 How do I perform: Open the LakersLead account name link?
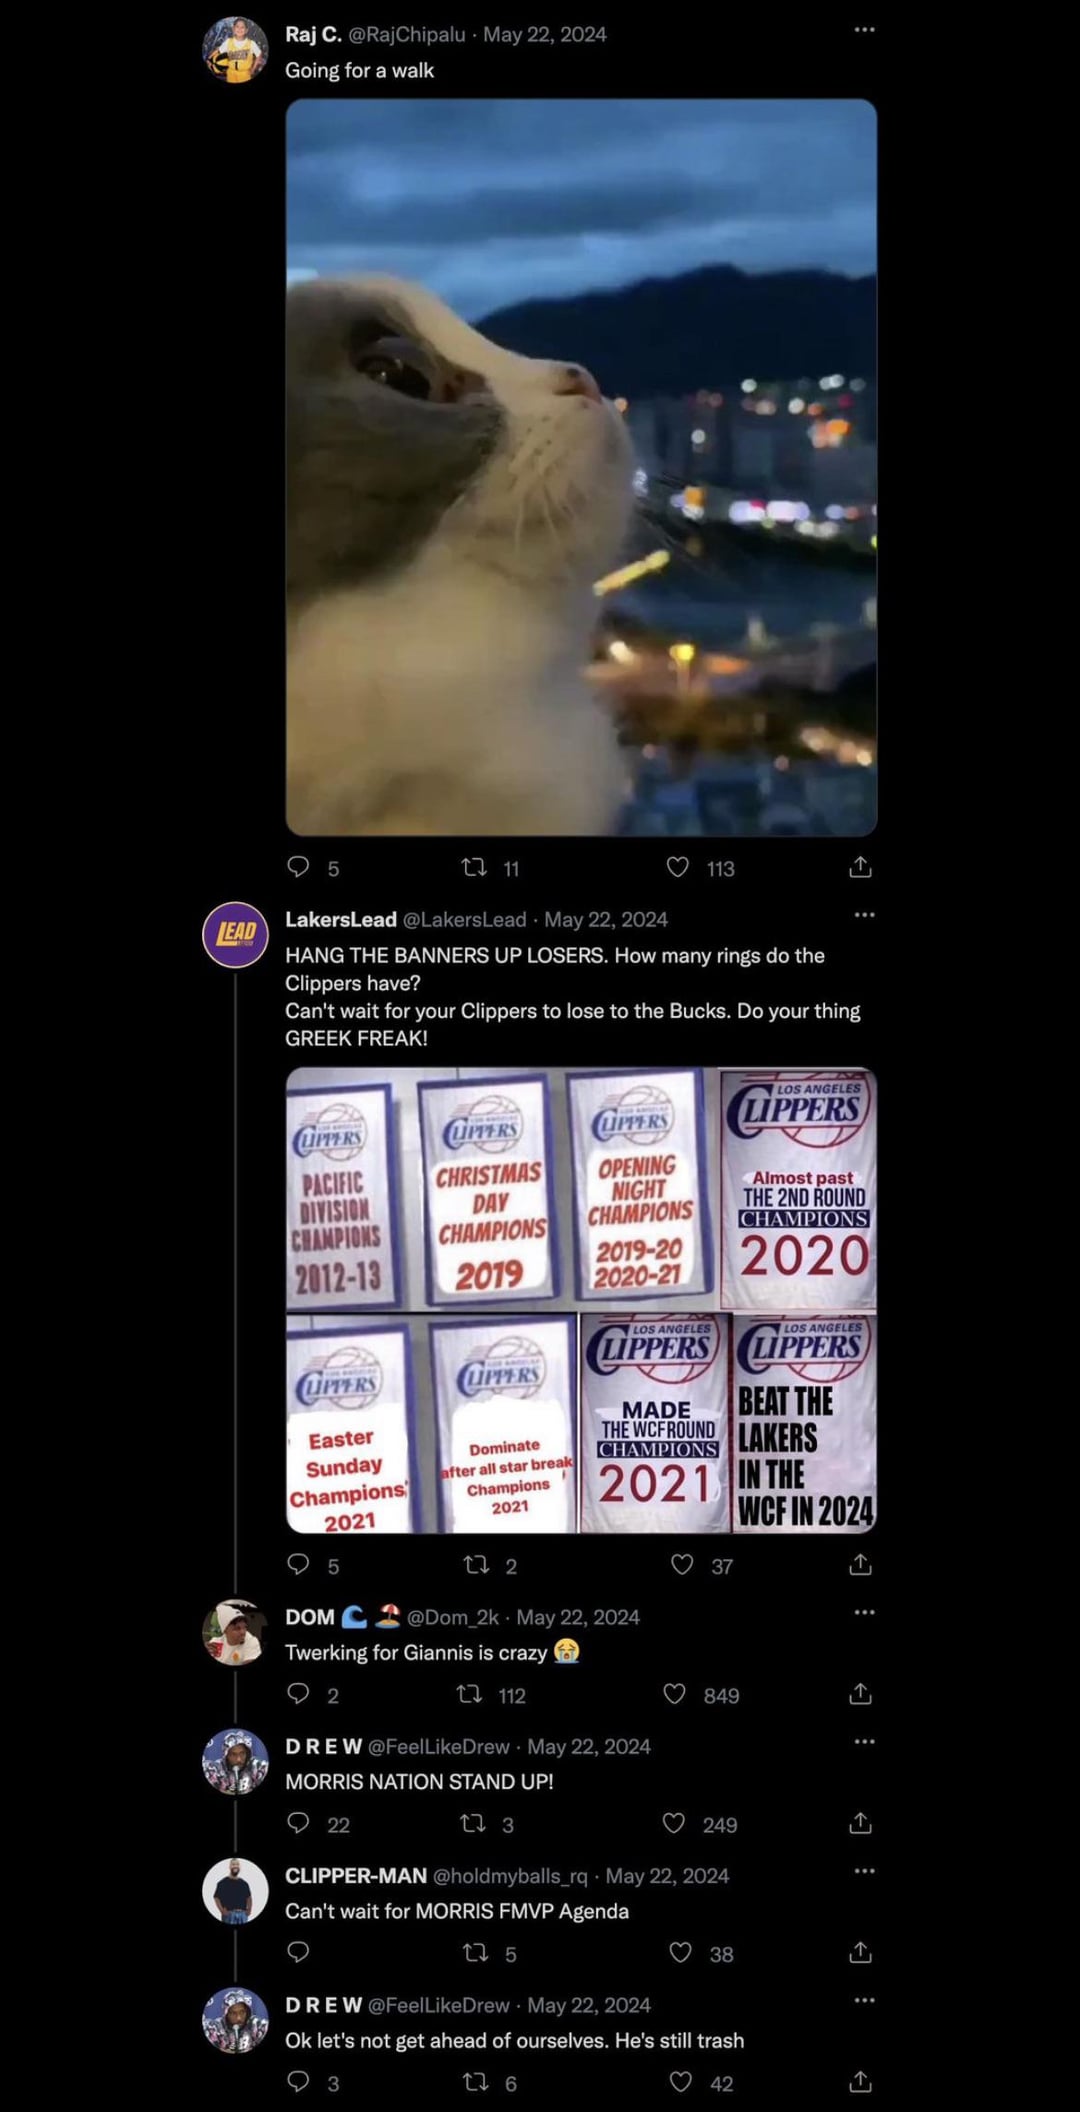pyautogui.click(x=341, y=919)
